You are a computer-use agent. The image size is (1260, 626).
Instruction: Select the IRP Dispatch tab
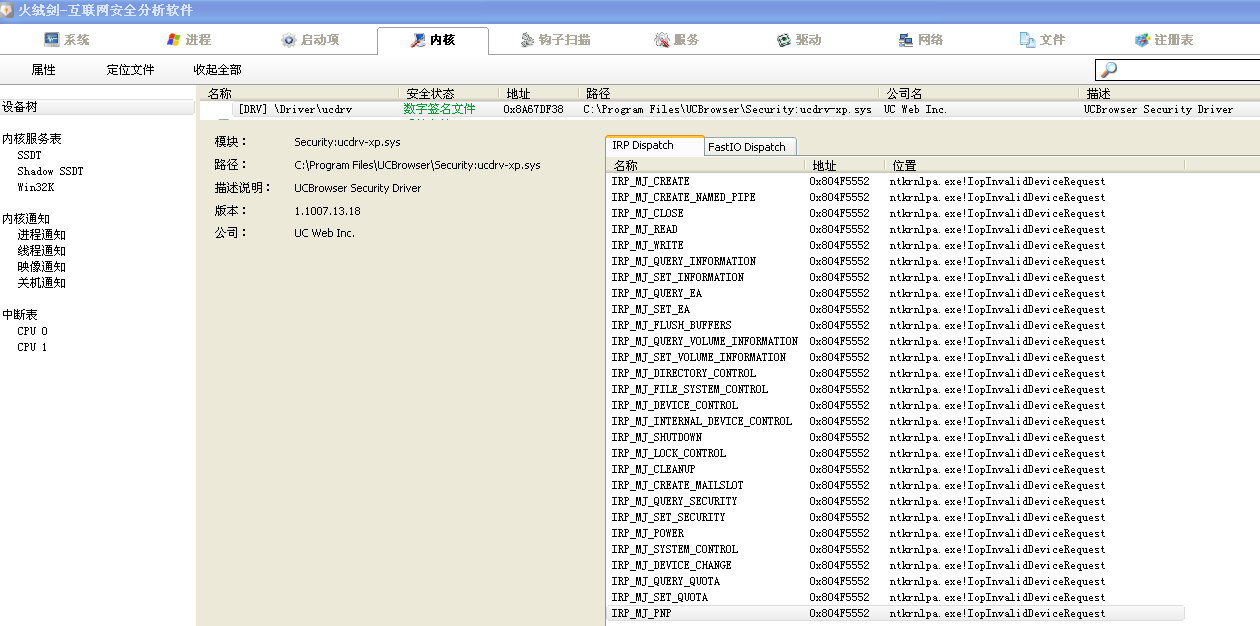pos(655,146)
